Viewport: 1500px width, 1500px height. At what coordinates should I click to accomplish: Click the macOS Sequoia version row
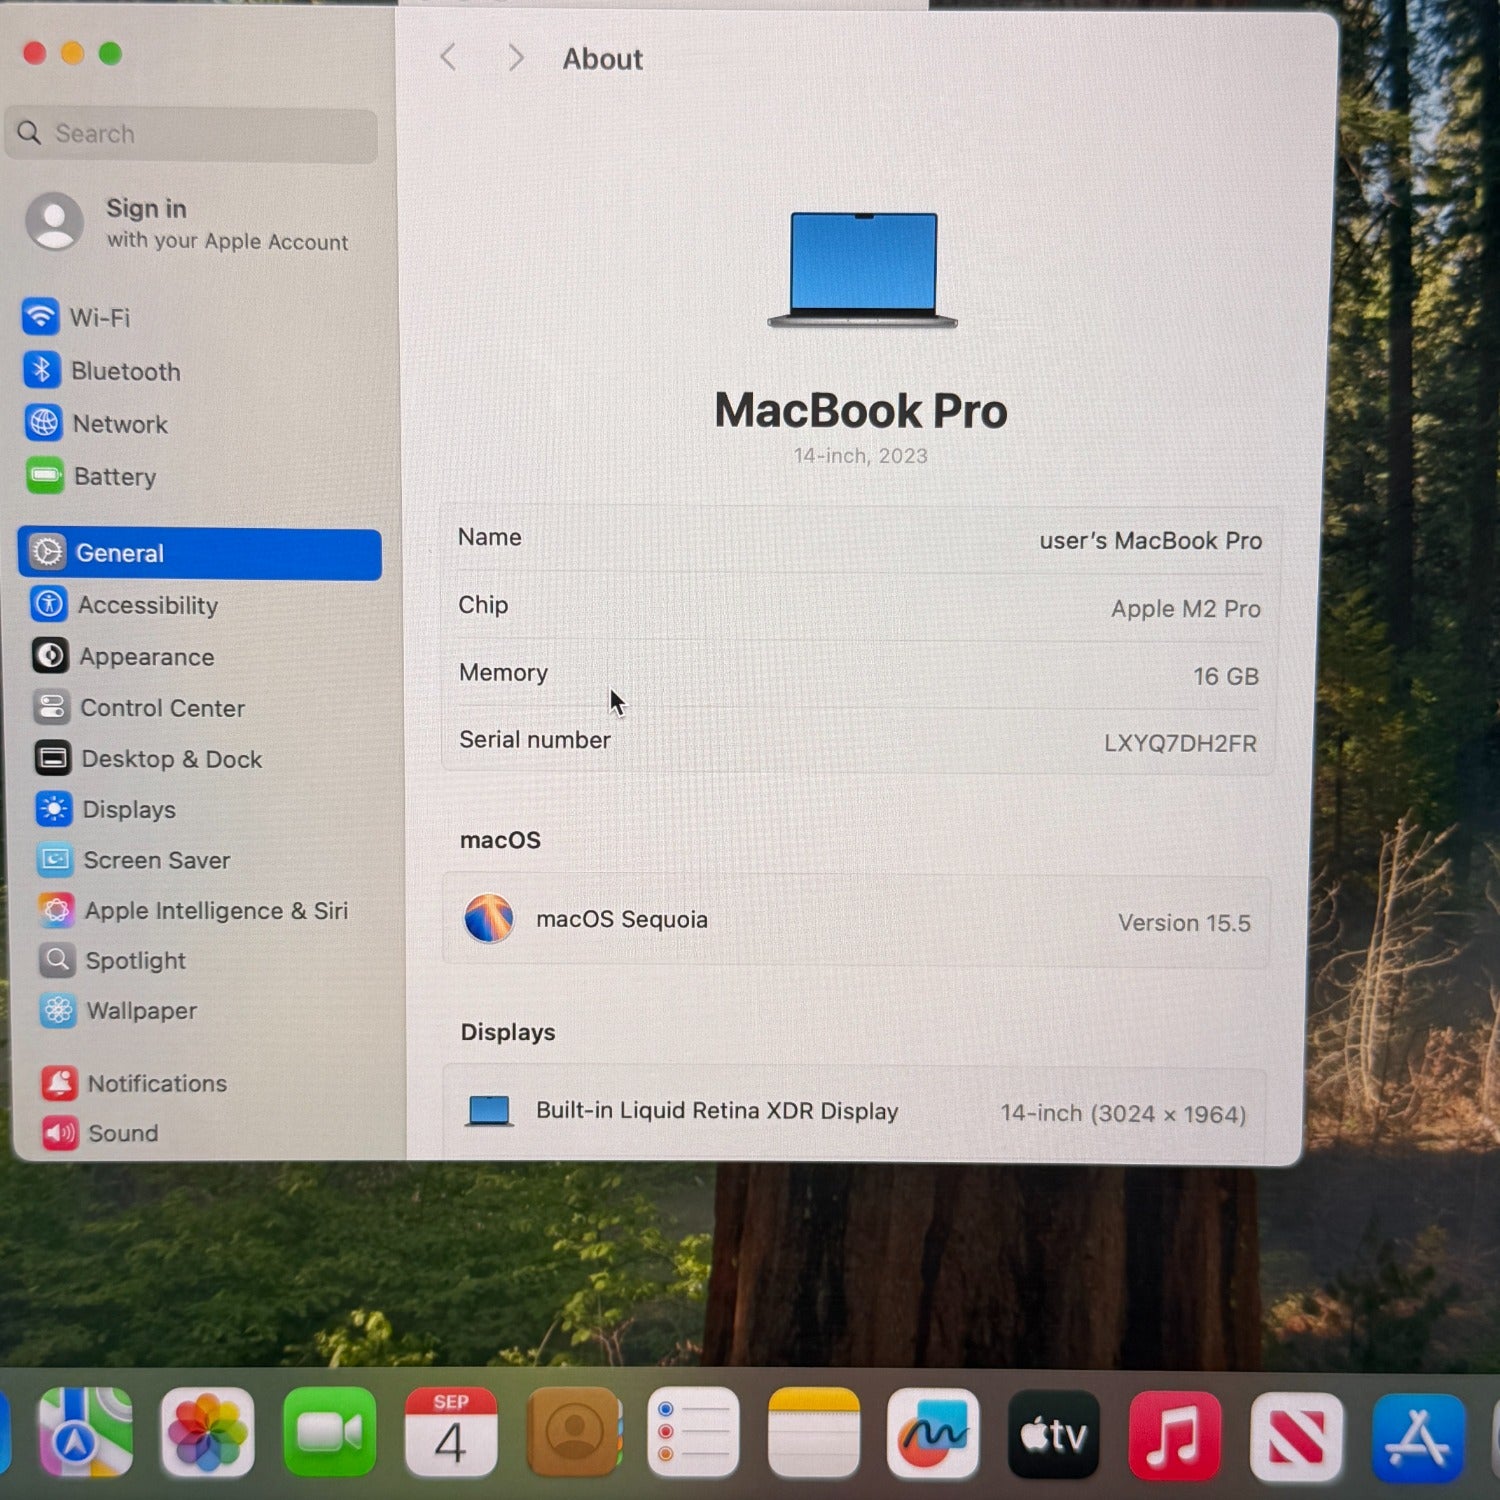[856, 921]
